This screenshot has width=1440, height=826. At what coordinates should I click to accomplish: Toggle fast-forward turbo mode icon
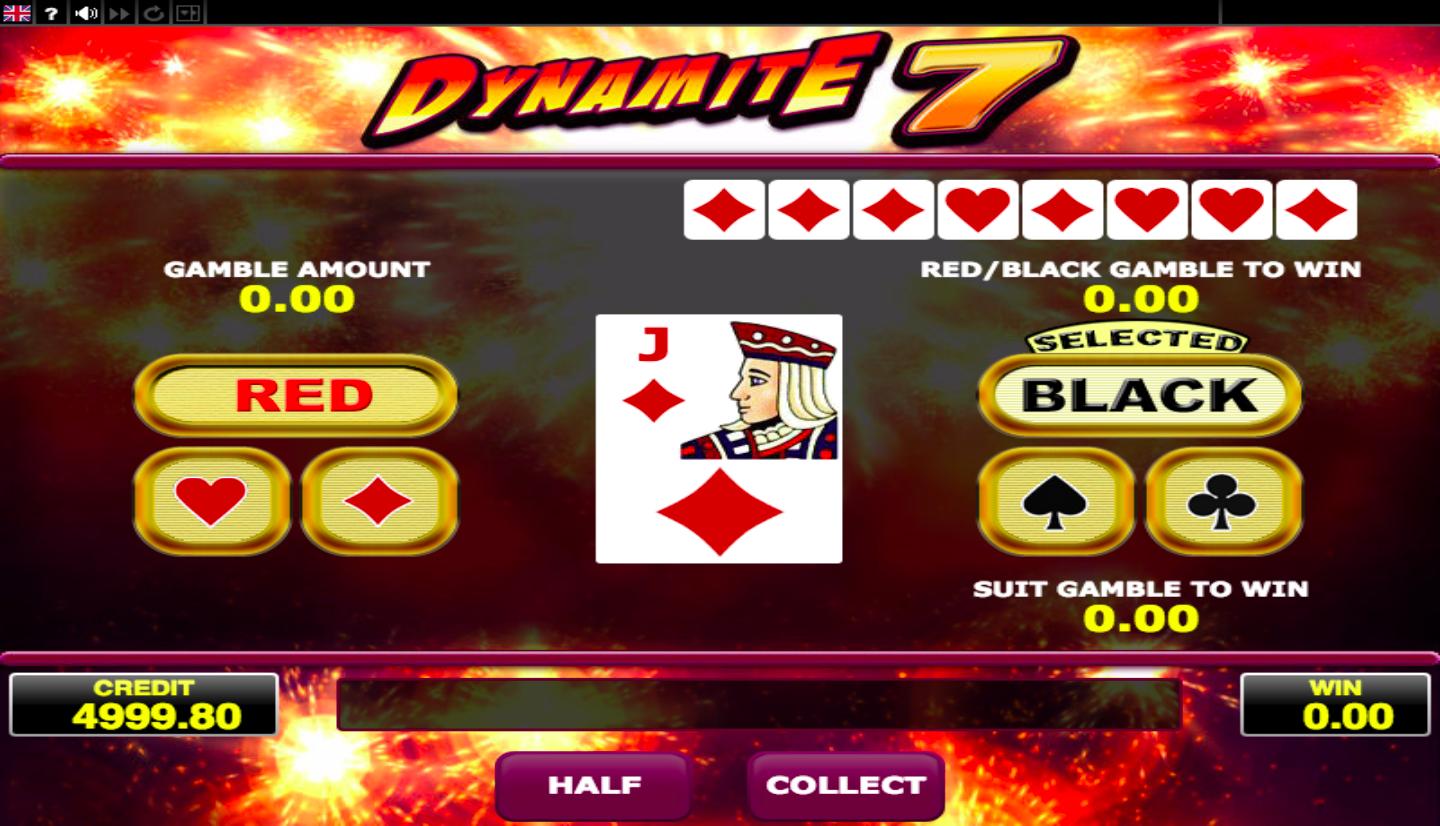pyautogui.click(x=120, y=13)
